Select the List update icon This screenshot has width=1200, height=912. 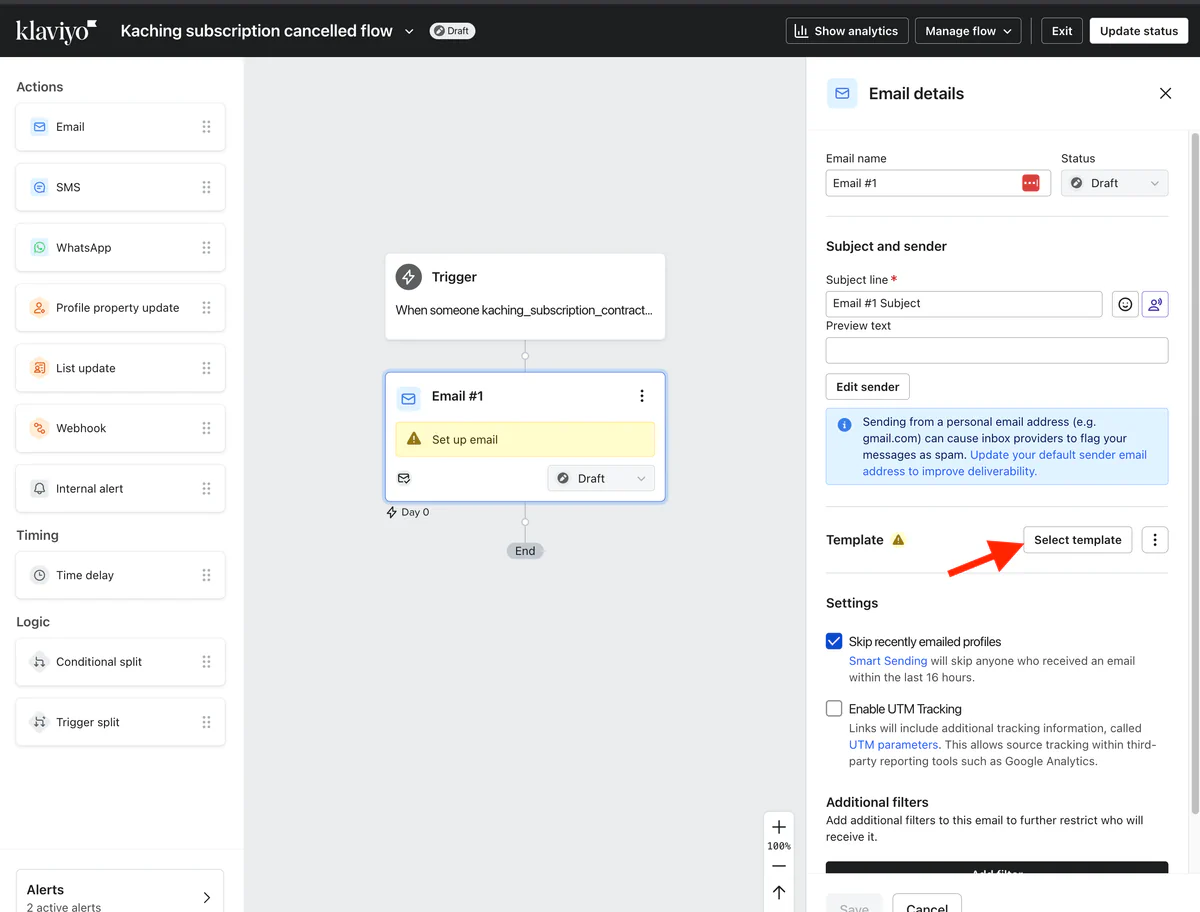point(39,368)
